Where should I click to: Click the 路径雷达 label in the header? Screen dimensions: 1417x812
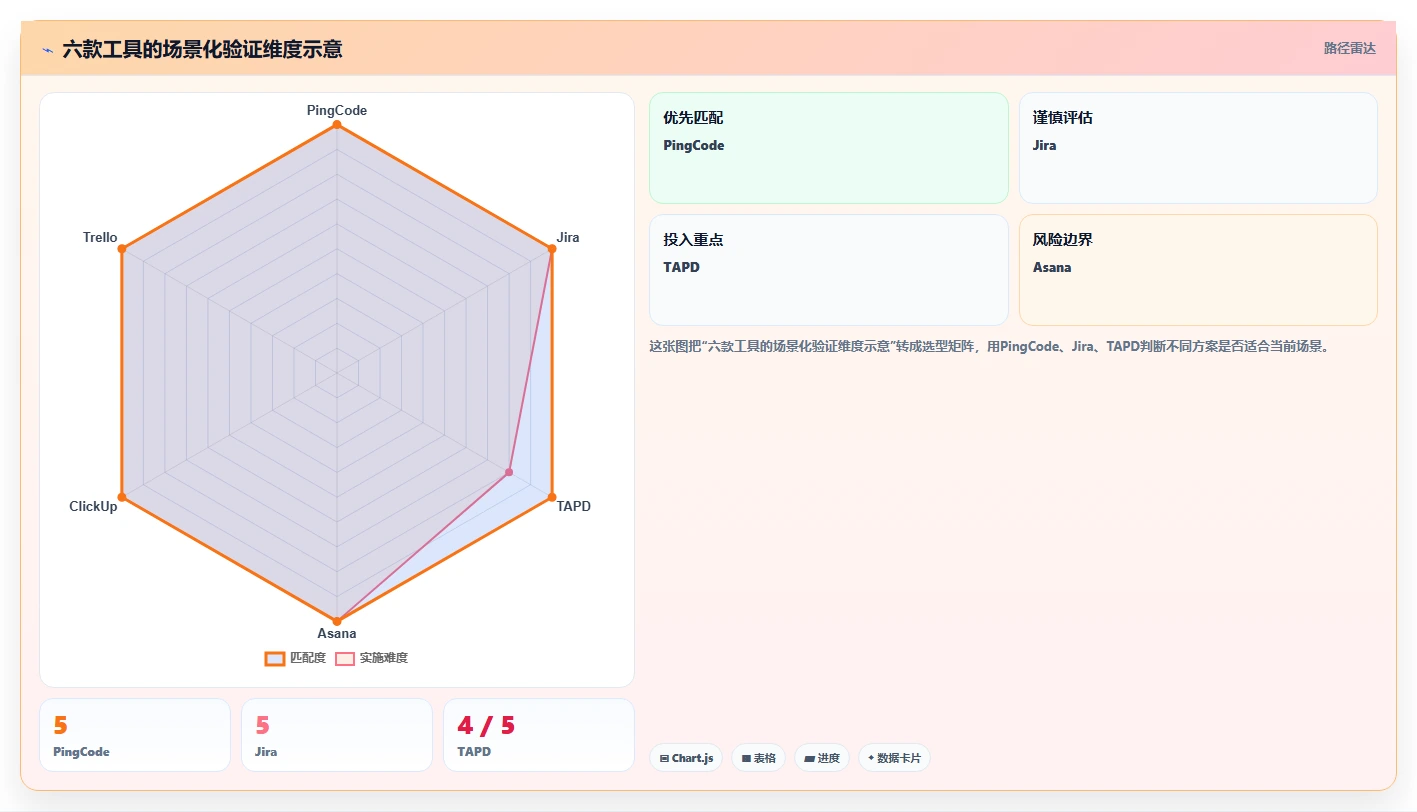tap(1349, 48)
